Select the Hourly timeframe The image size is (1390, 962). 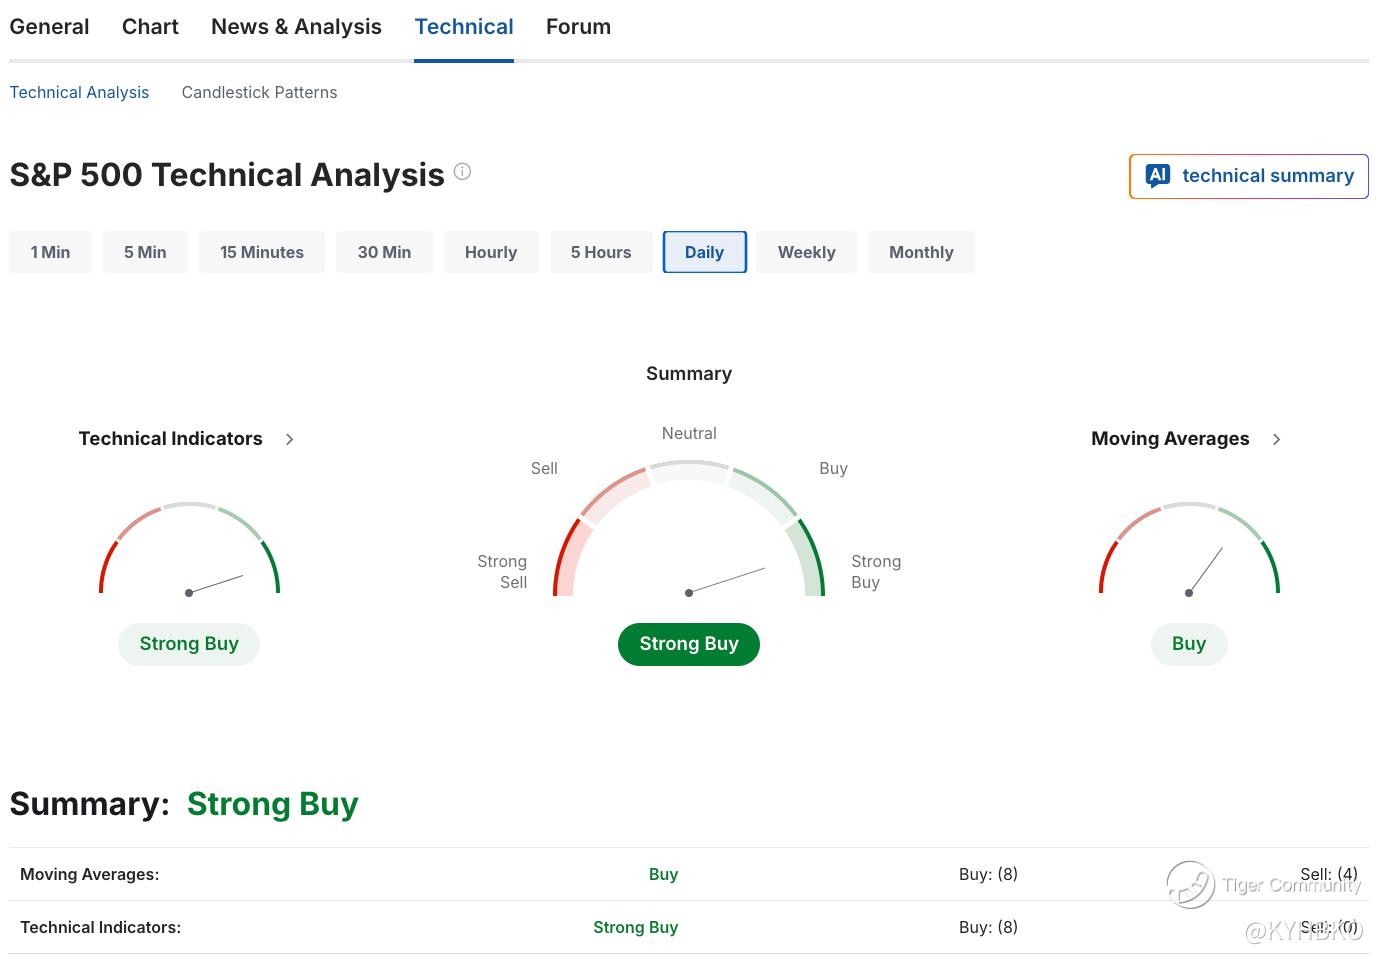point(491,252)
